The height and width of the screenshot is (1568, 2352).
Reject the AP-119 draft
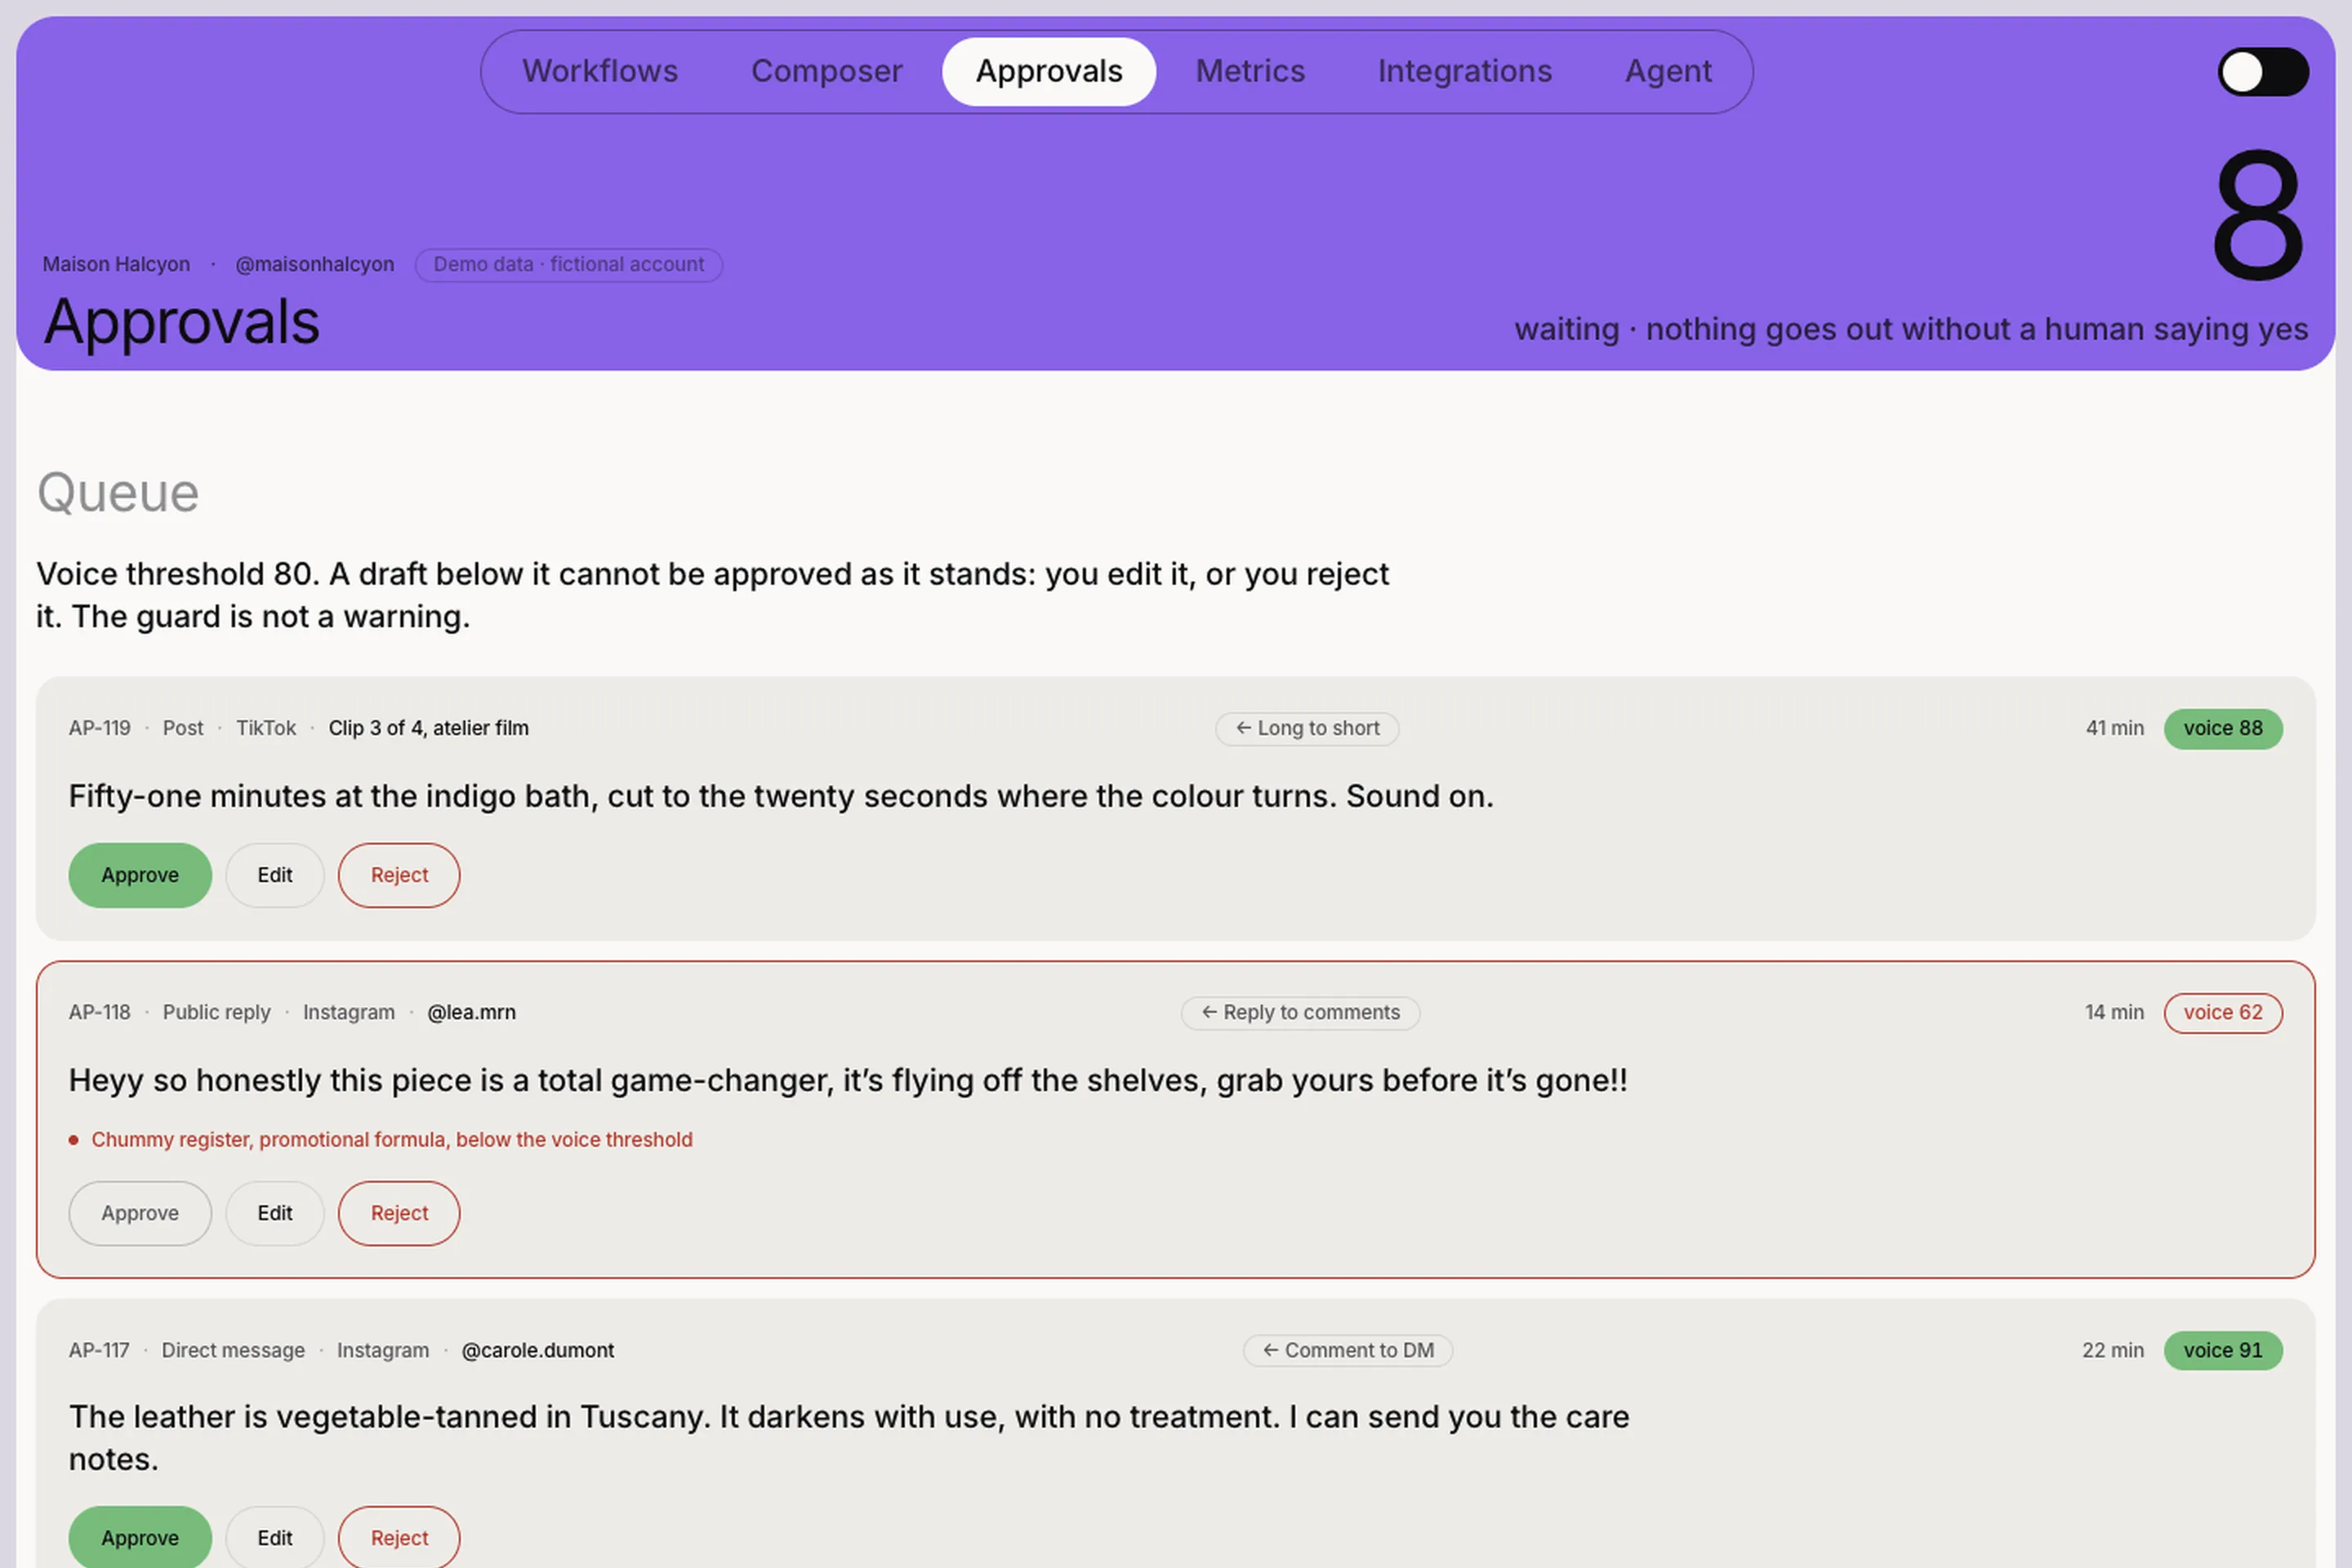click(399, 875)
